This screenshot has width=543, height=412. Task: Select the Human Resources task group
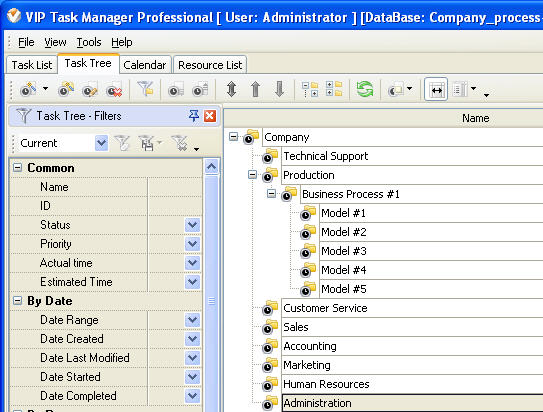pyautogui.click(x=326, y=384)
